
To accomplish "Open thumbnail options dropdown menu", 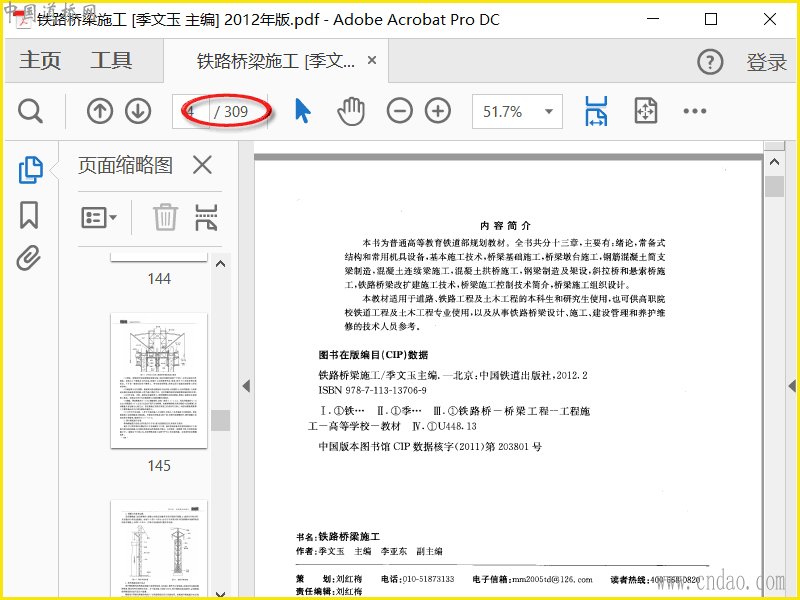I will click(99, 218).
